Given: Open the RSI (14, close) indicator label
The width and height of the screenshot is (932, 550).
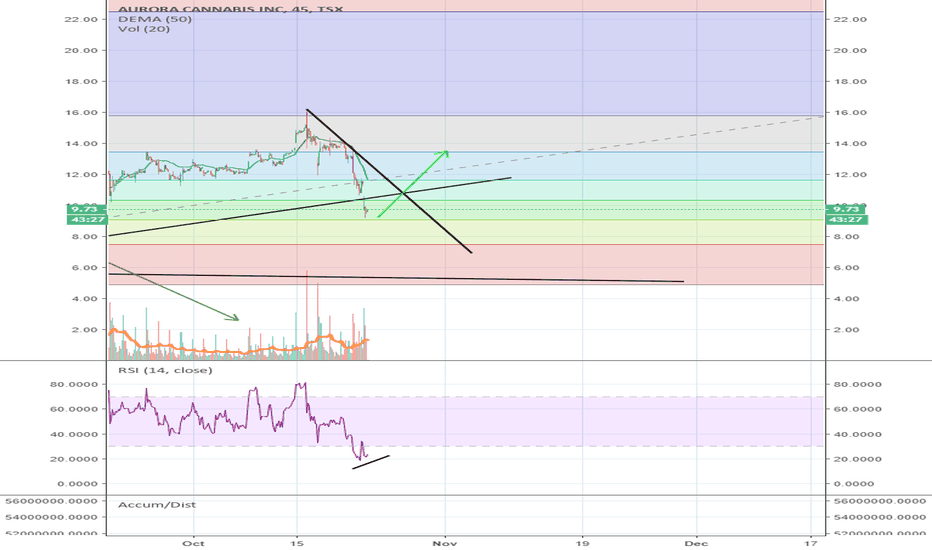Looking at the screenshot, I should click(x=165, y=370).
